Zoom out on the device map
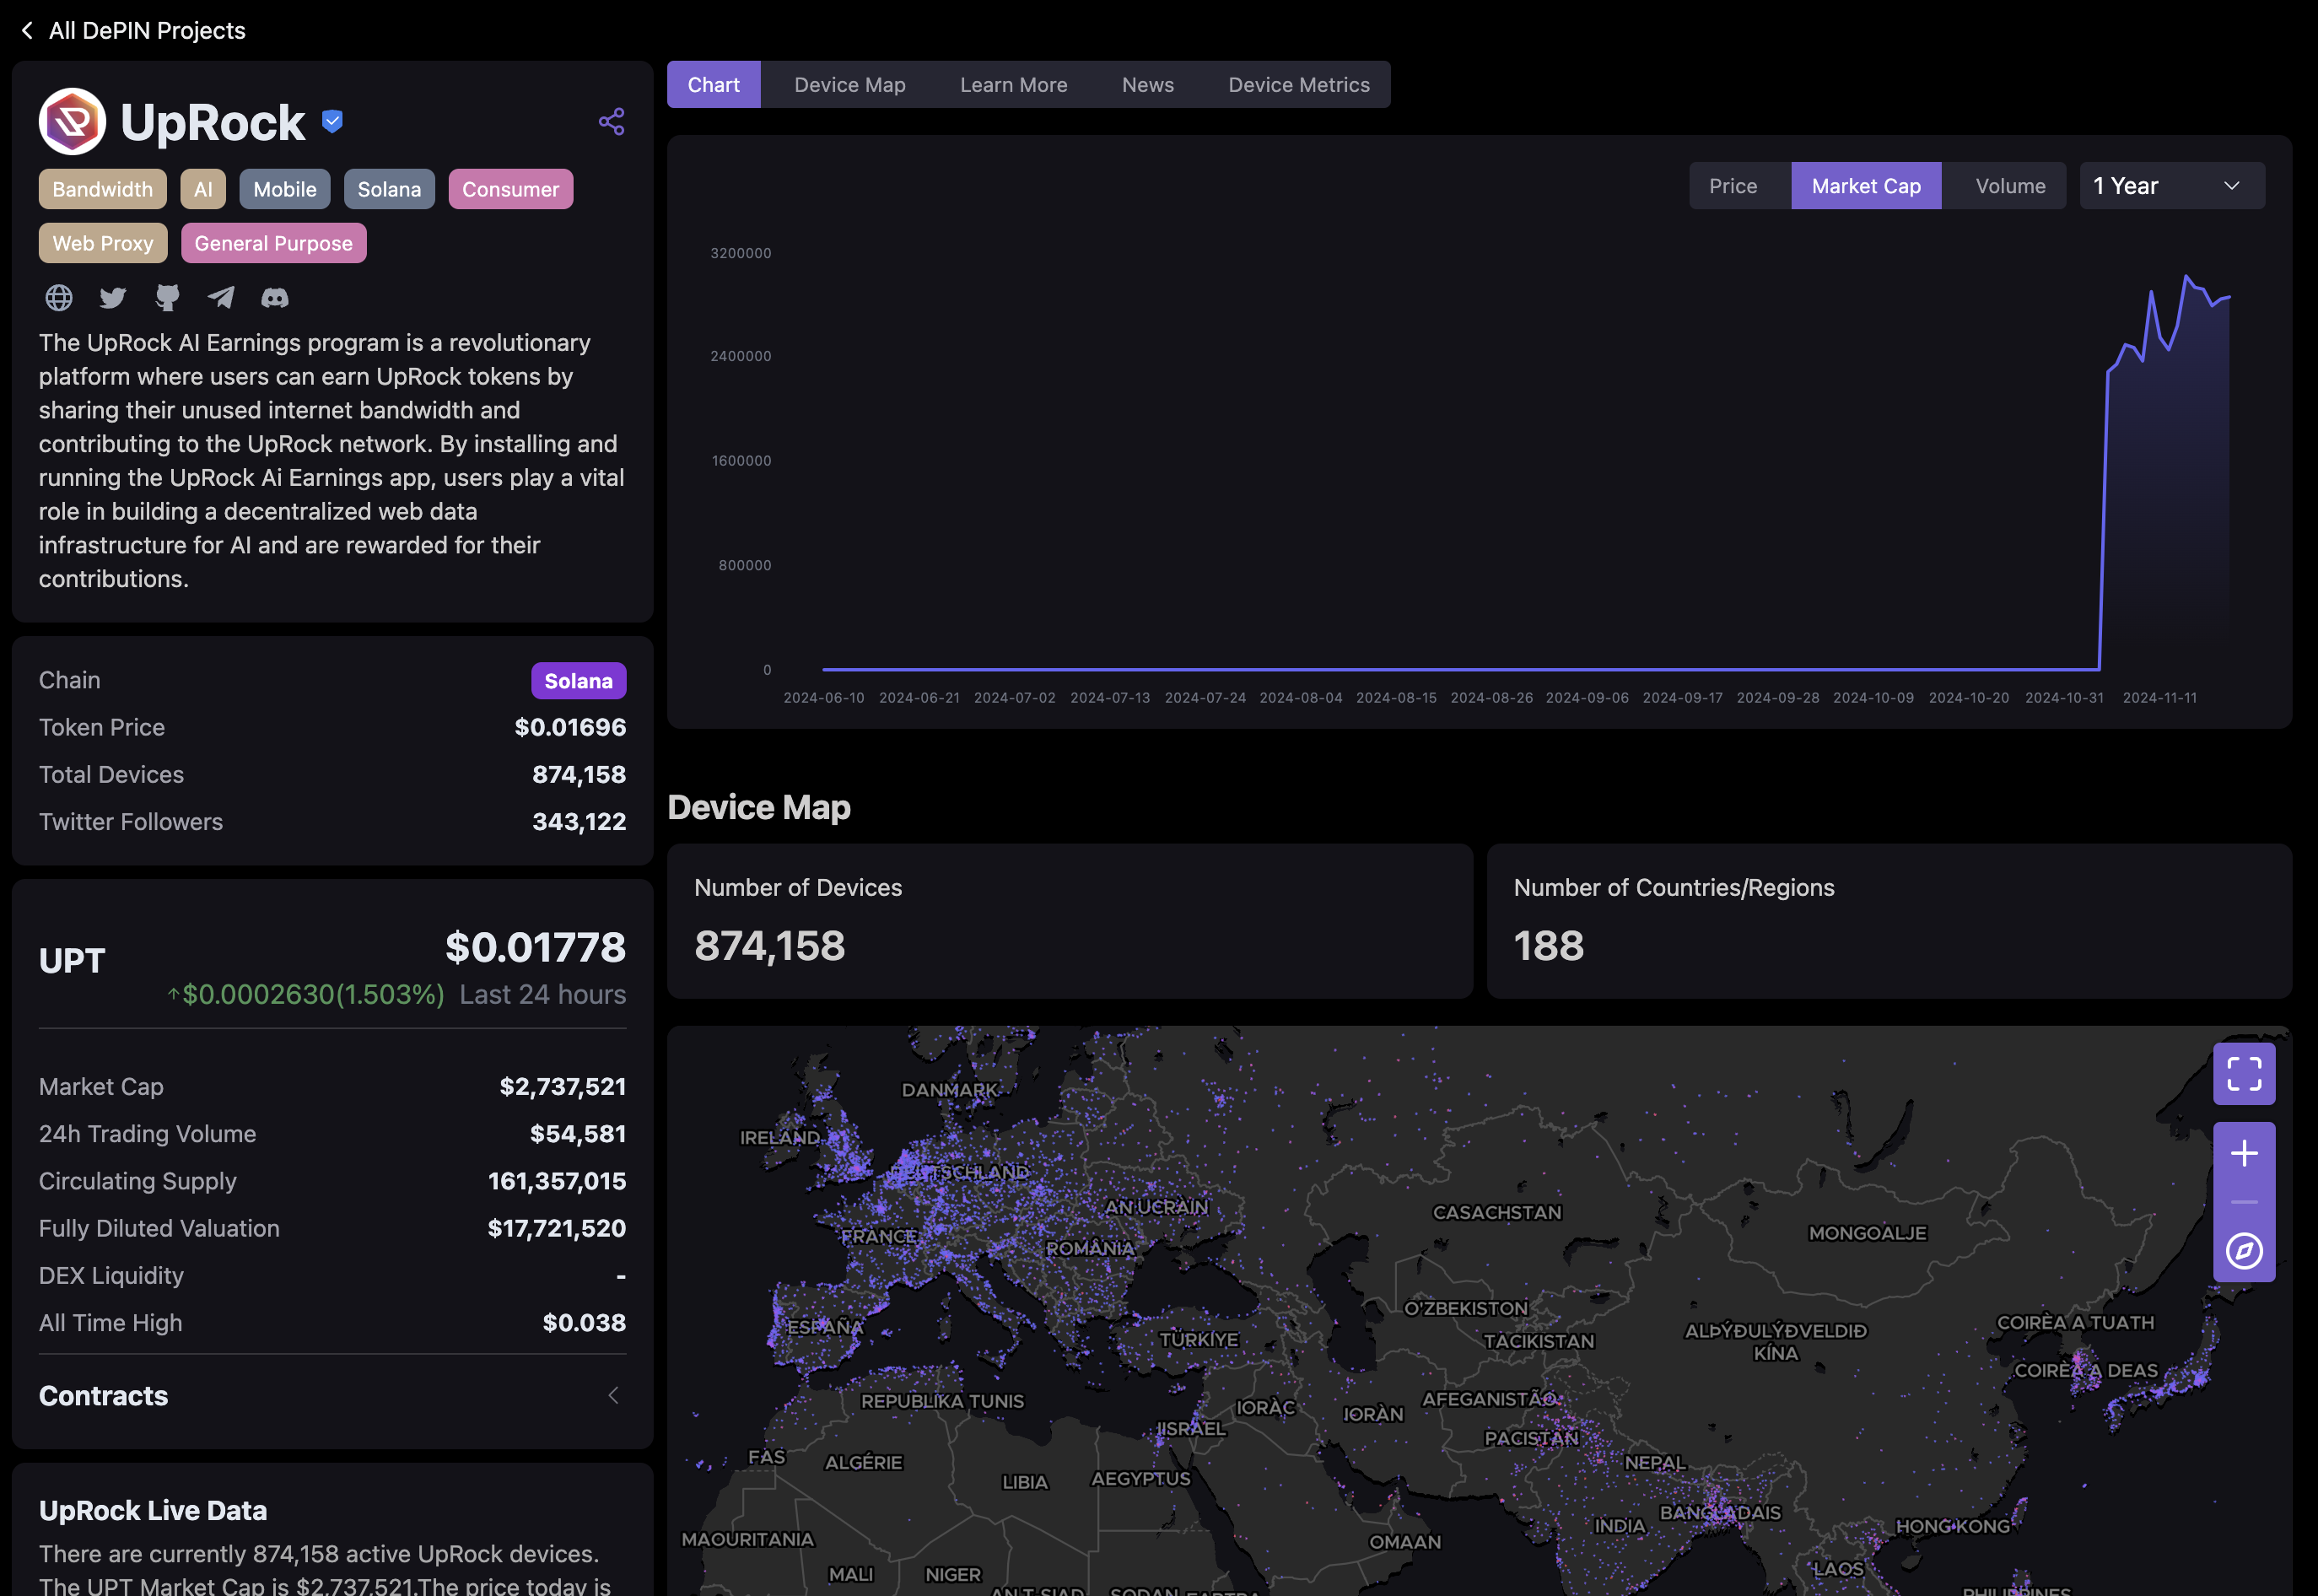This screenshot has width=2318, height=1596. [x=2243, y=1202]
